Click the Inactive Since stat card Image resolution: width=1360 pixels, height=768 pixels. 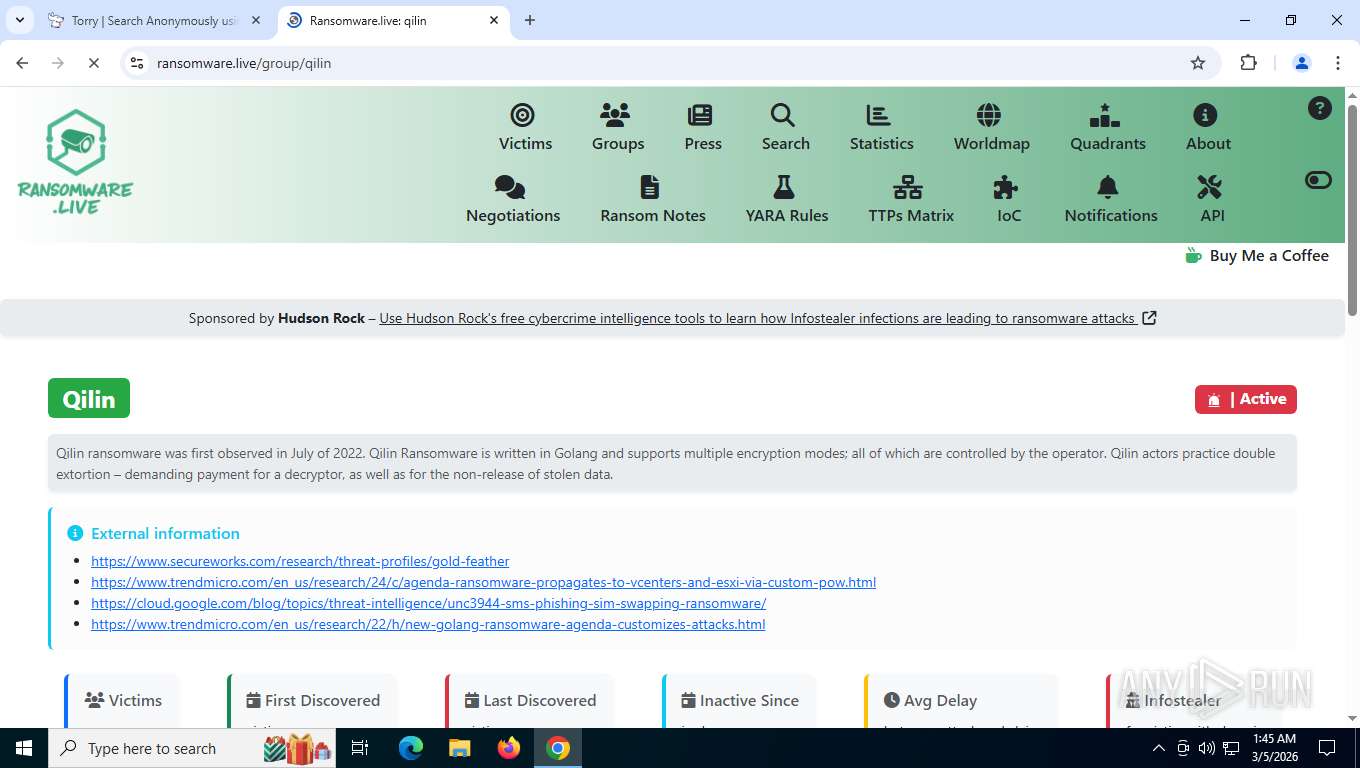pos(740,701)
